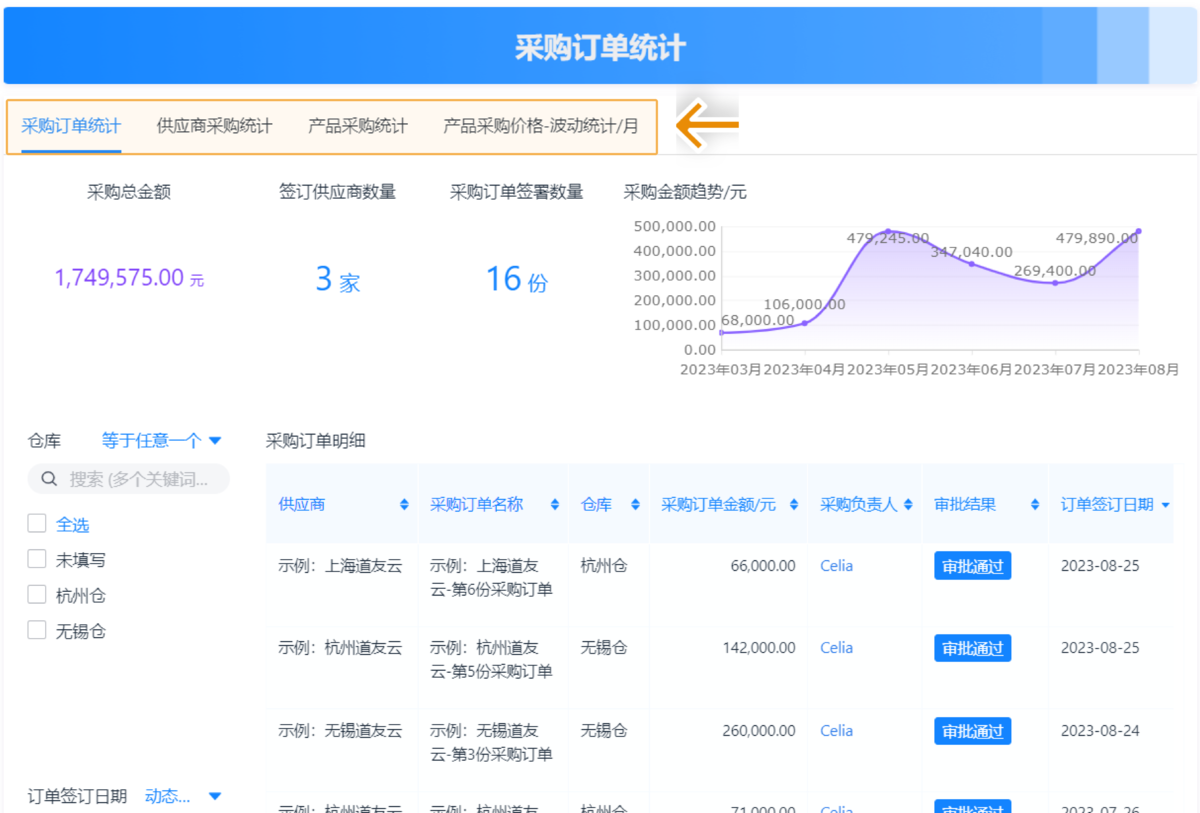The height and width of the screenshot is (813, 1200).
Task: Click sort icon beside 采购负责人
Action: point(908,505)
